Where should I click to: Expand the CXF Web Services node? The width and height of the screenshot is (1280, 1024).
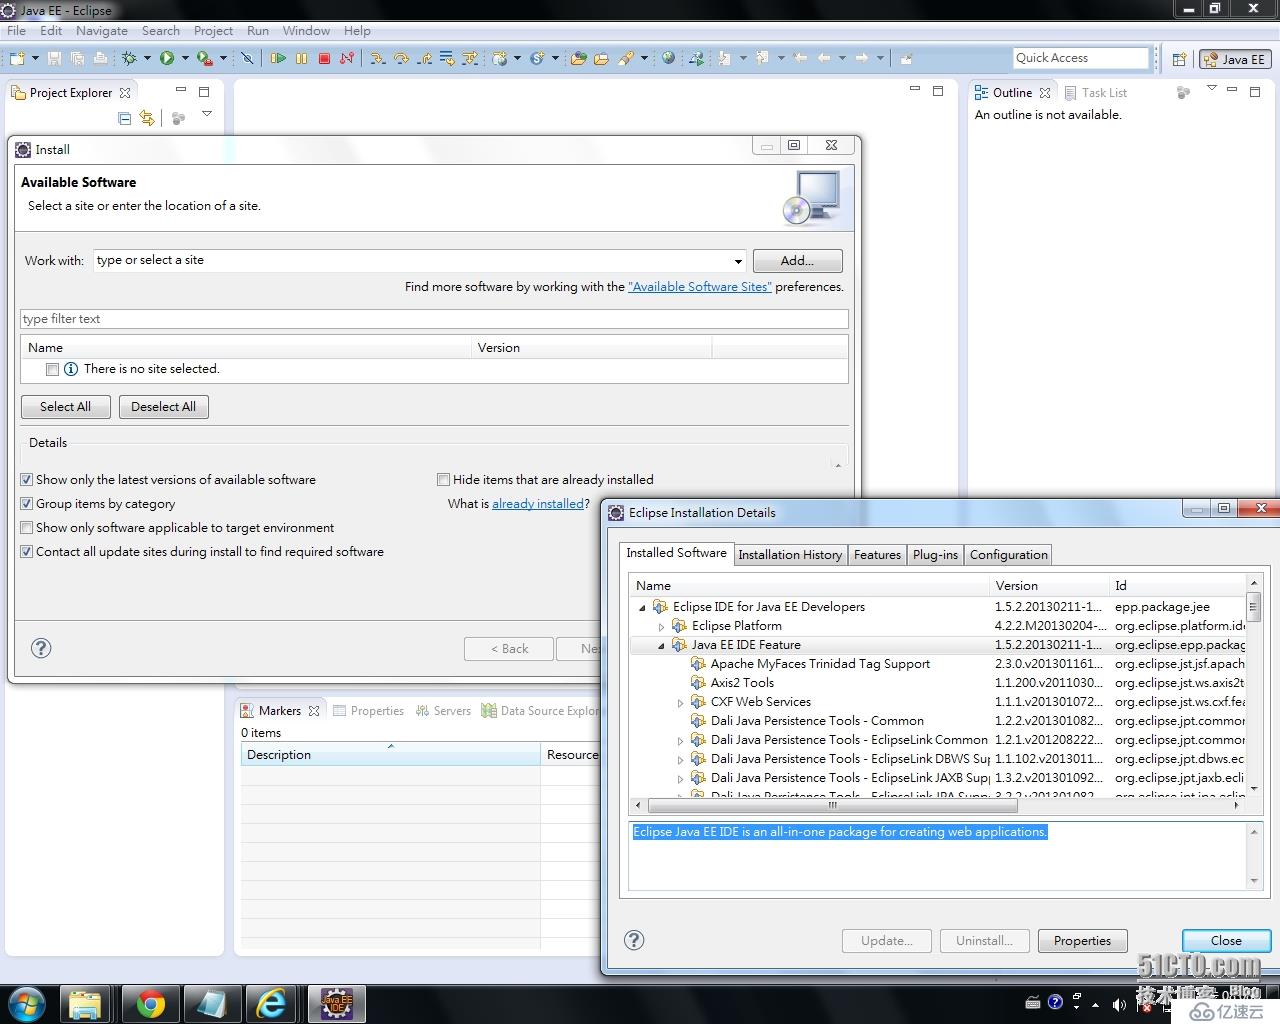coord(680,703)
